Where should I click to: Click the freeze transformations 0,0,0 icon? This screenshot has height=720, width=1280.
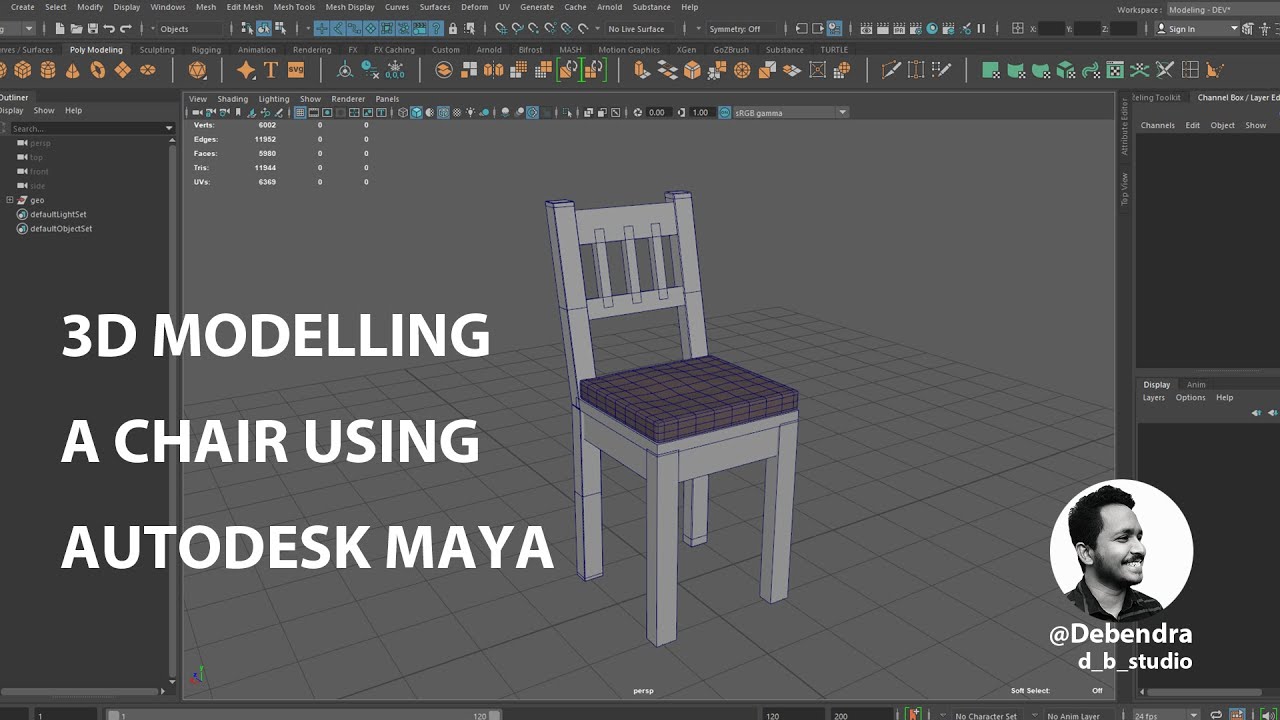tap(395, 70)
